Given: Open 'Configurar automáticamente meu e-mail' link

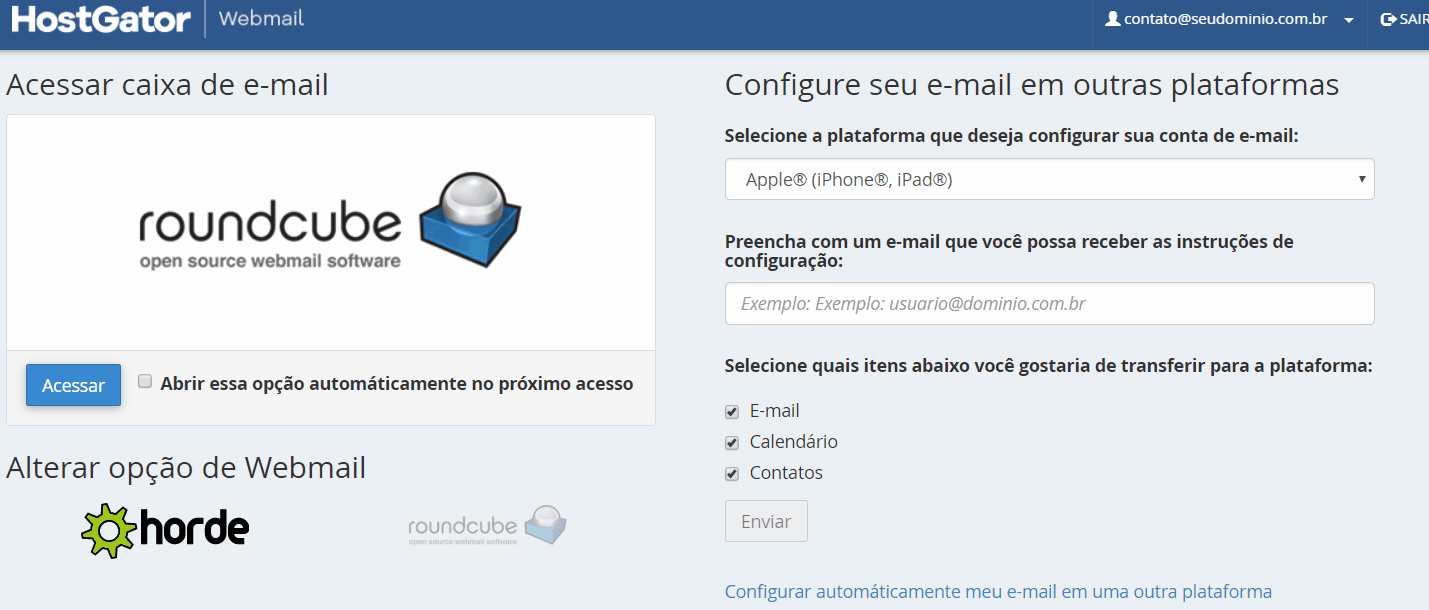Looking at the screenshot, I should tap(998, 591).
